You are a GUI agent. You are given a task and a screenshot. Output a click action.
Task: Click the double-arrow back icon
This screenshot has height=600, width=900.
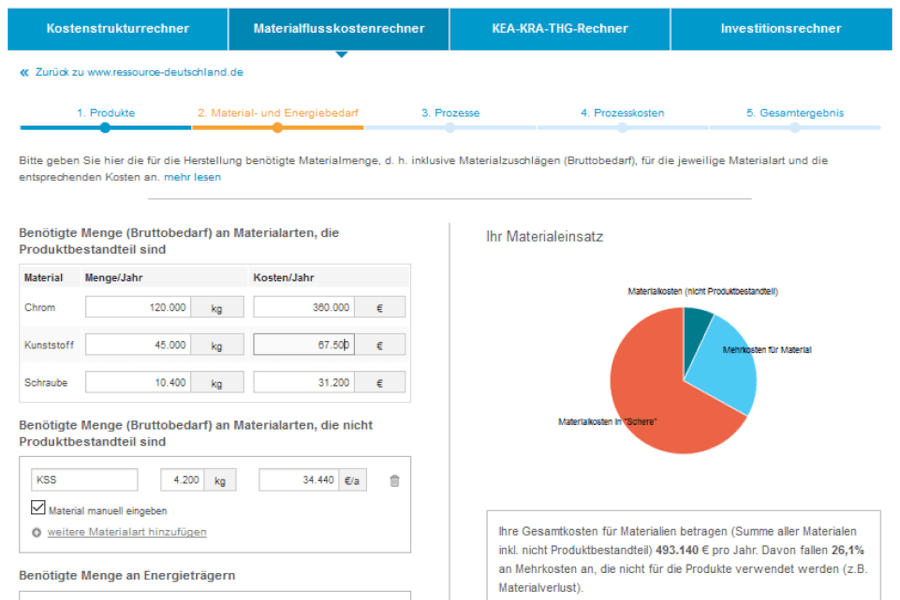pyautogui.click(x=24, y=73)
